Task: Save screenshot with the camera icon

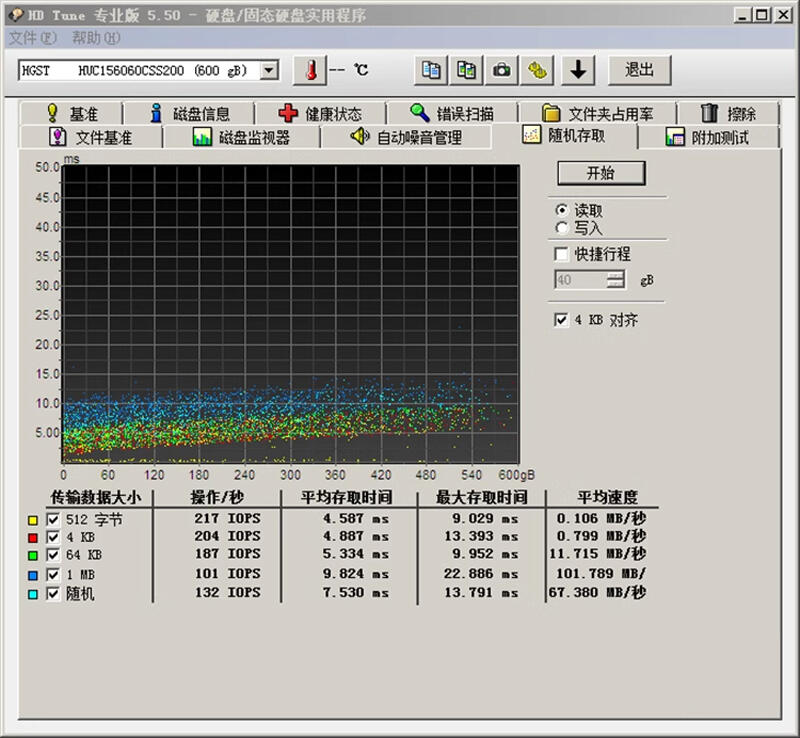Action: point(502,70)
